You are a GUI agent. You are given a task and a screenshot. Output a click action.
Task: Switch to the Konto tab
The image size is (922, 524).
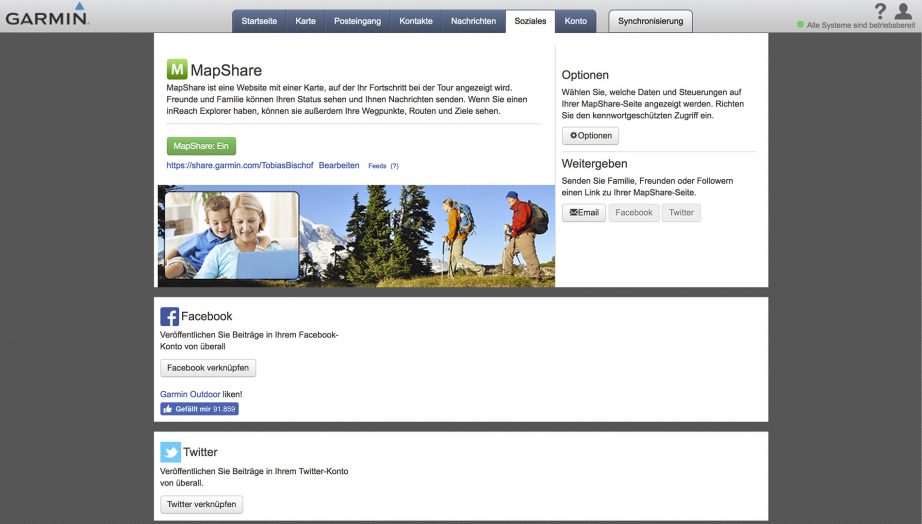(x=575, y=21)
